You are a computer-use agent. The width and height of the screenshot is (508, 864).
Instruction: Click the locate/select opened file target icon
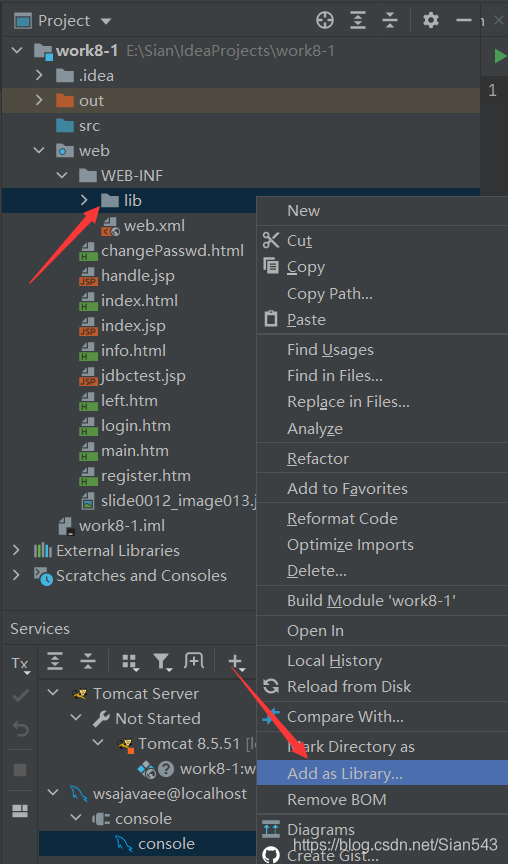[325, 20]
